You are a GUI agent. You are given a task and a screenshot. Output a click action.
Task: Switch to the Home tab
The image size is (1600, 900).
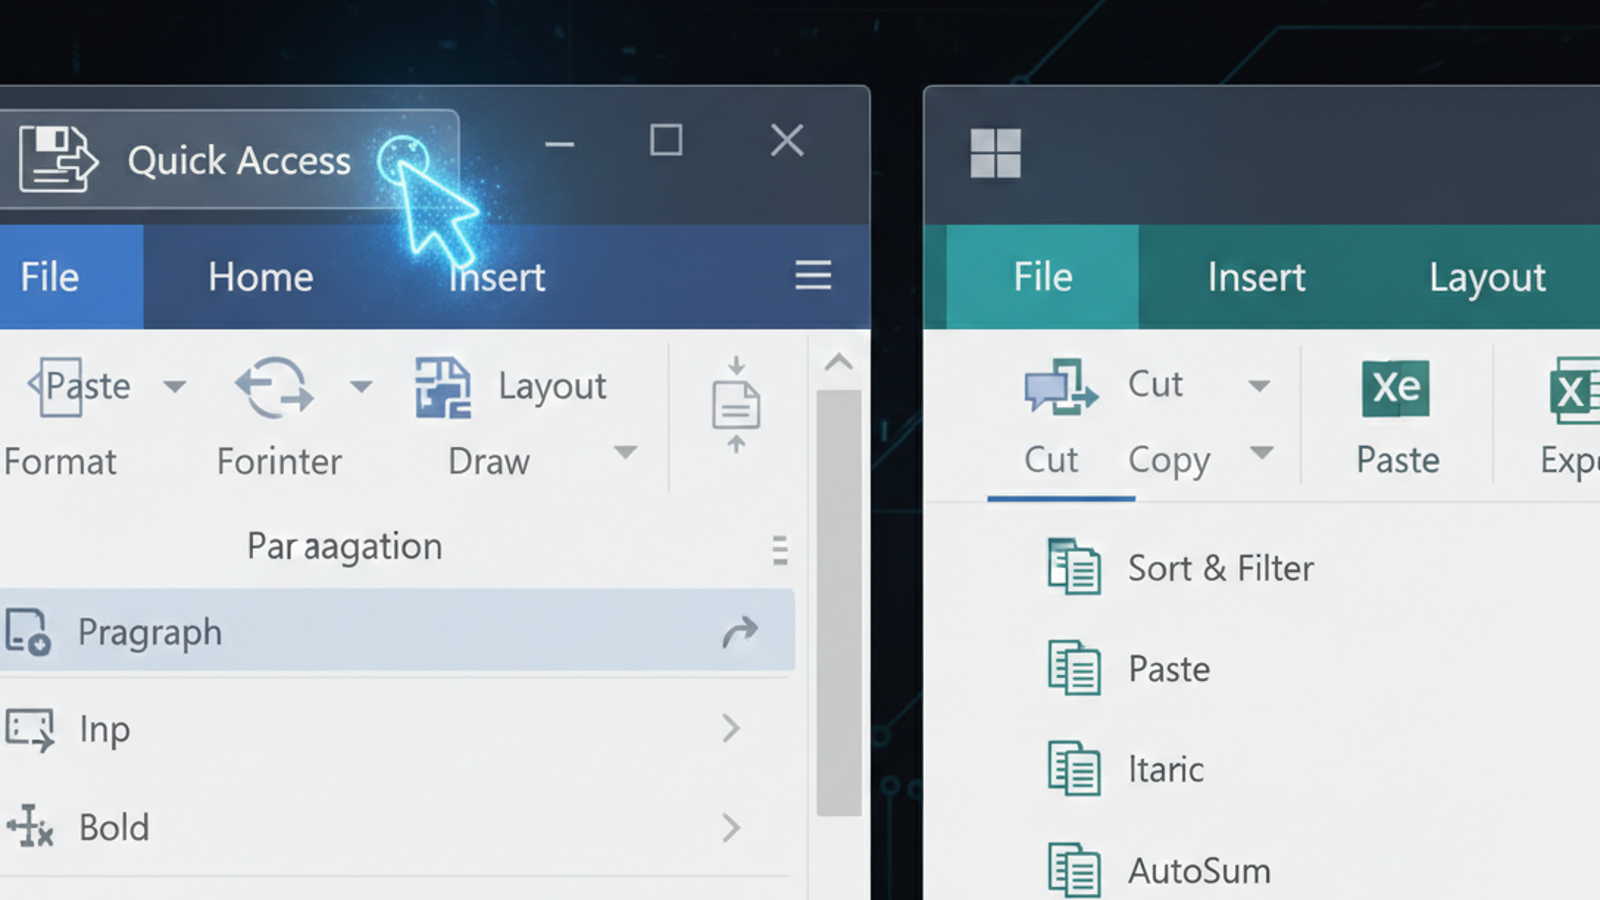click(260, 277)
